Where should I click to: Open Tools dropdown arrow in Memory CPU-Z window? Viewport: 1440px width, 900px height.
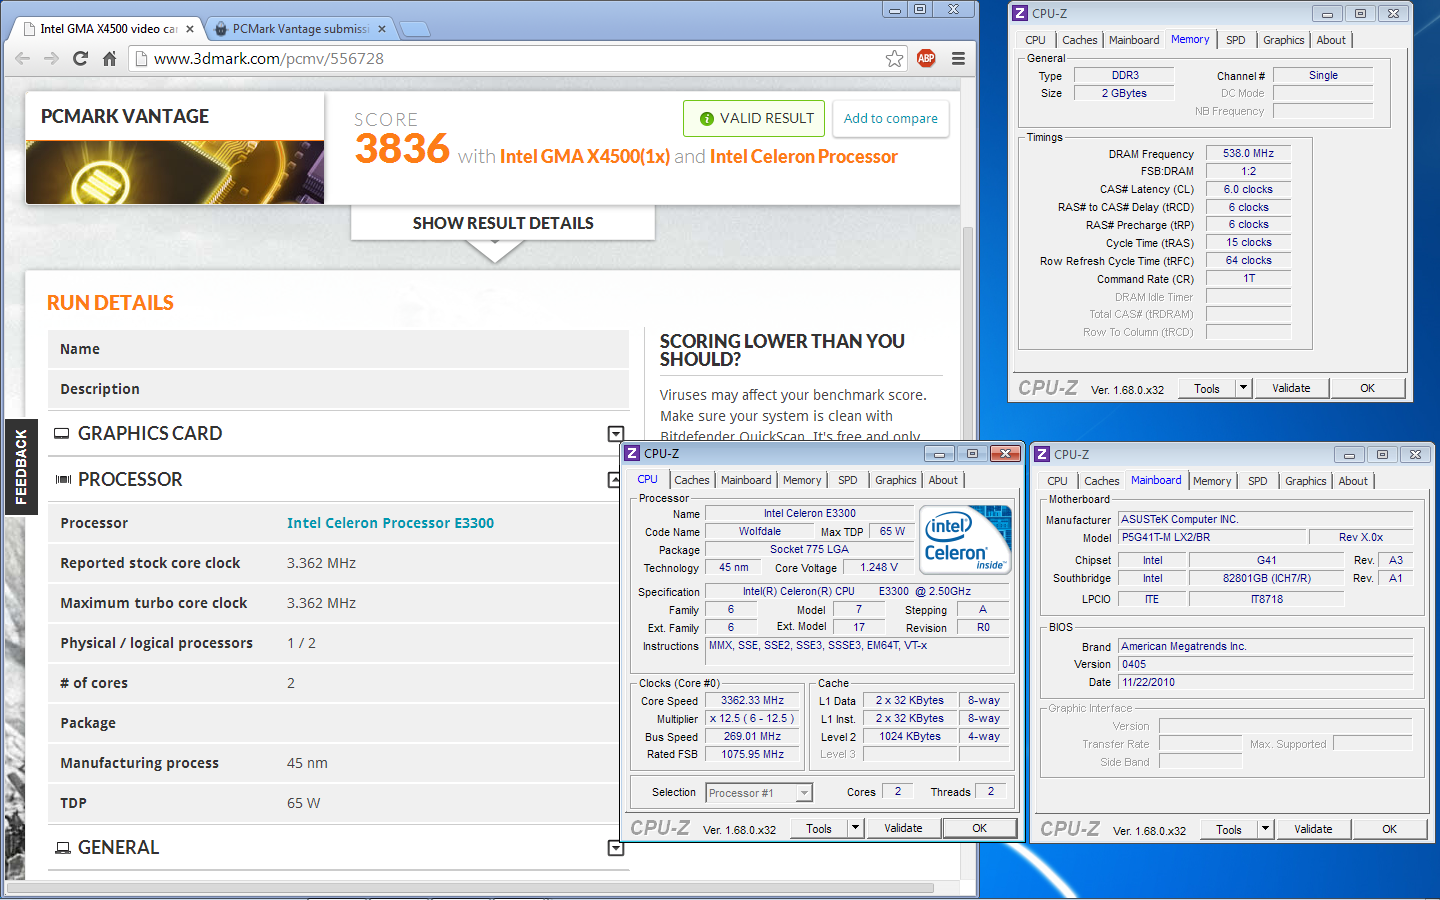[1244, 389]
